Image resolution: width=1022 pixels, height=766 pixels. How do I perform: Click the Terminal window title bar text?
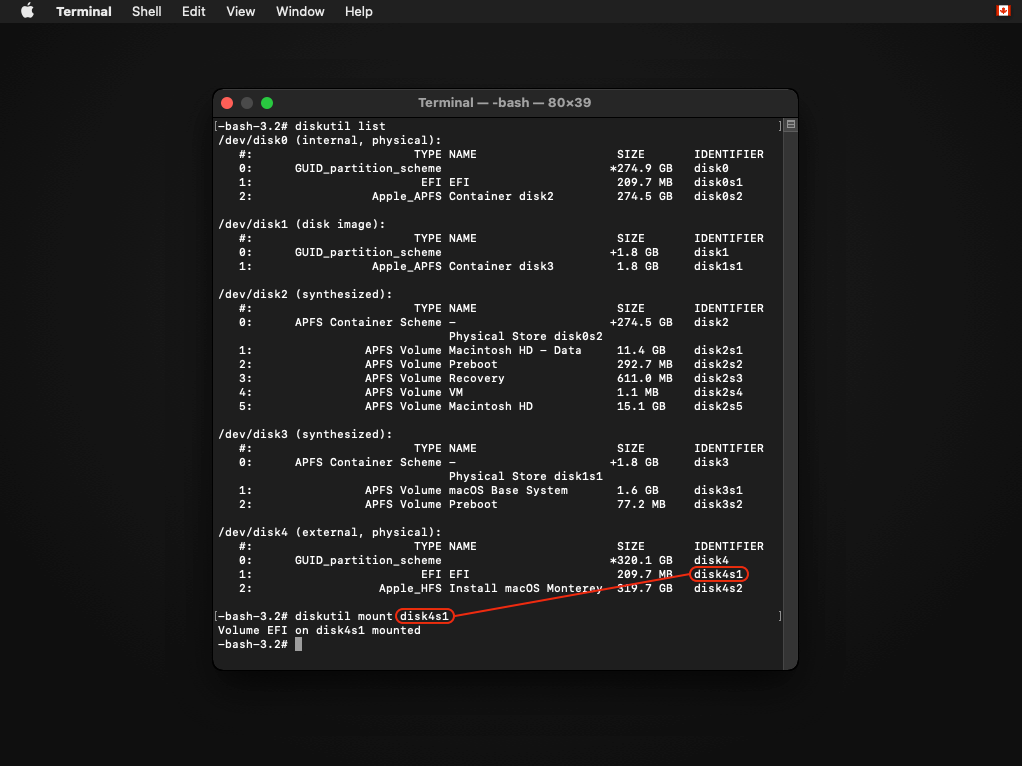click(505, 103)
